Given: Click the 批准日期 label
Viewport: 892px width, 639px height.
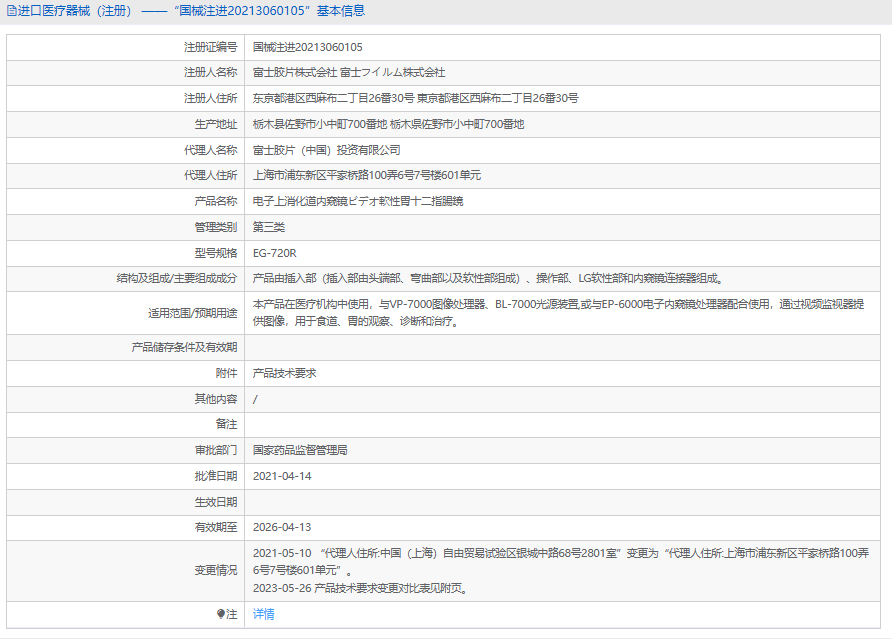Looking at the screenshot, I should click(x=216, y=476).
